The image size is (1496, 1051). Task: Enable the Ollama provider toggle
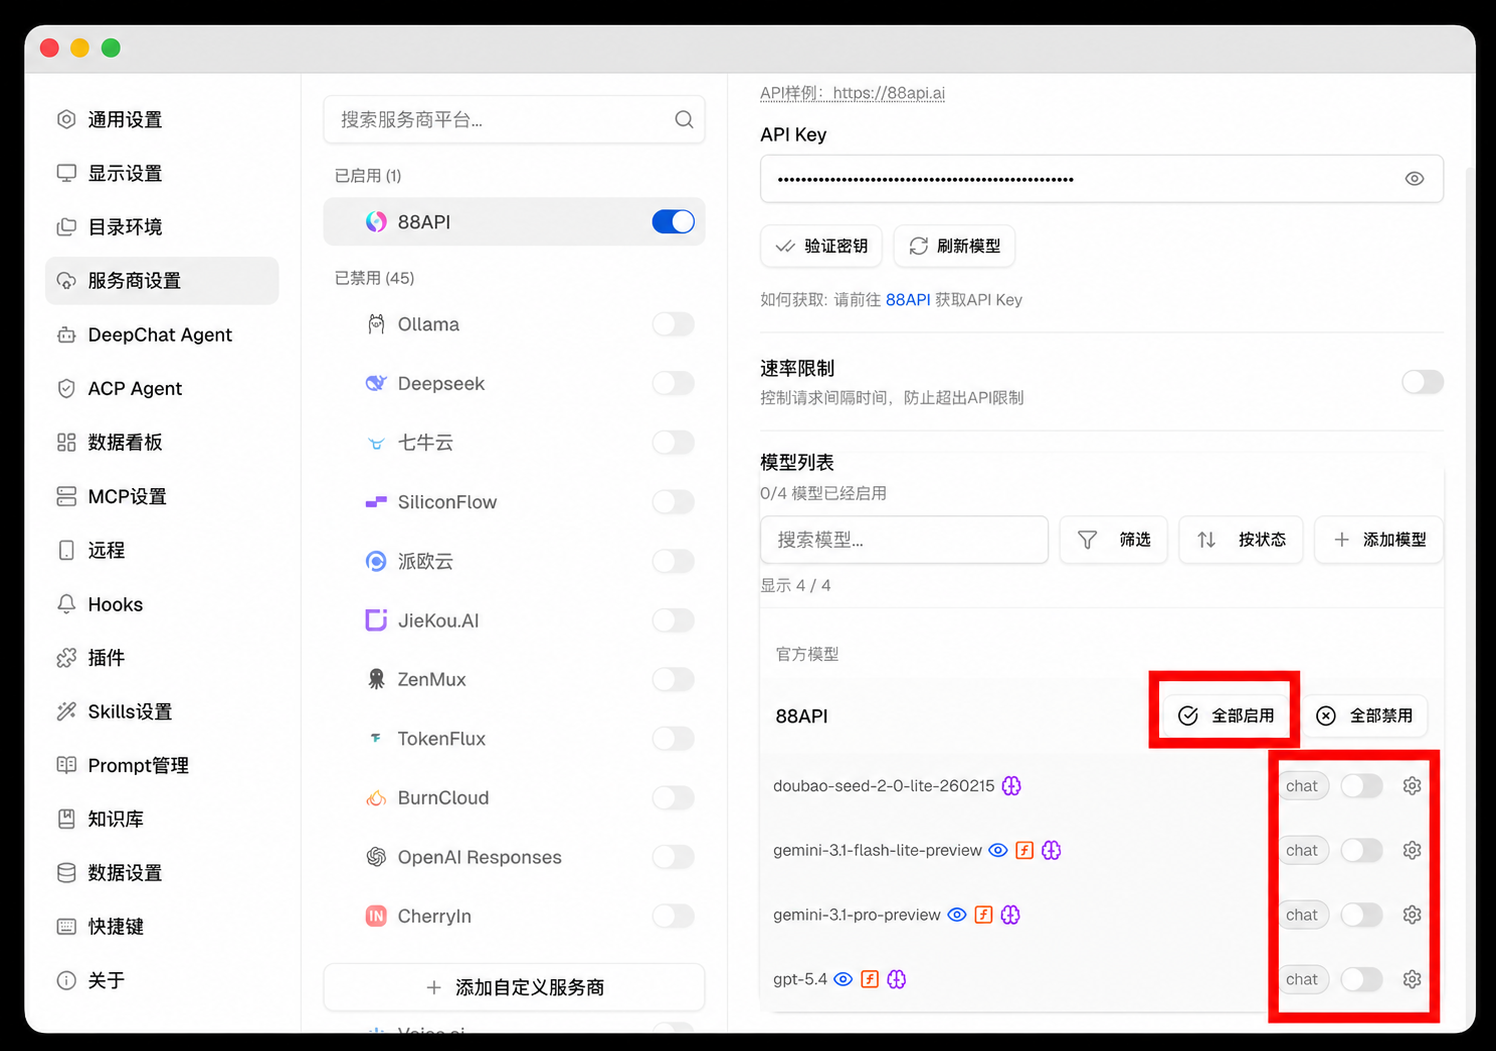tap(673, 324)
